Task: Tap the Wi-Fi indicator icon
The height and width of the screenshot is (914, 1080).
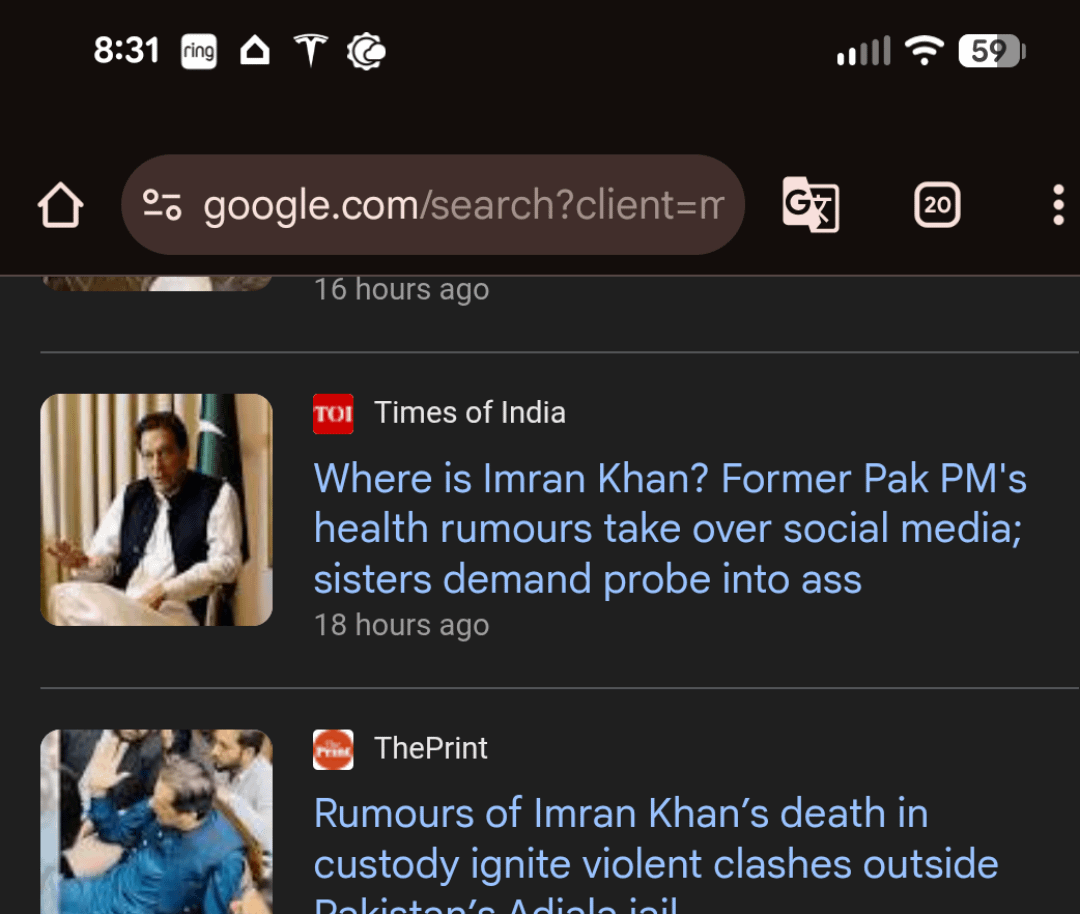Action: (924, 50)
